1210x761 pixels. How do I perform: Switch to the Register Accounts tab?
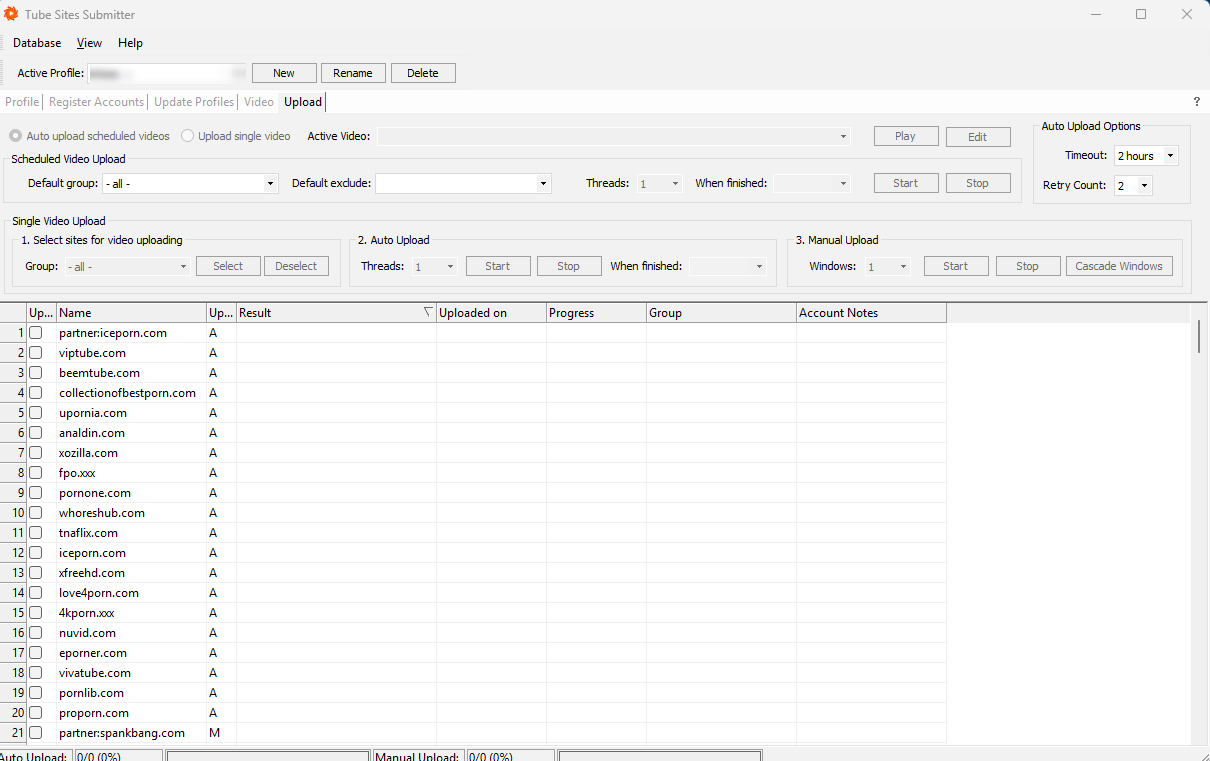coord(96,102)
